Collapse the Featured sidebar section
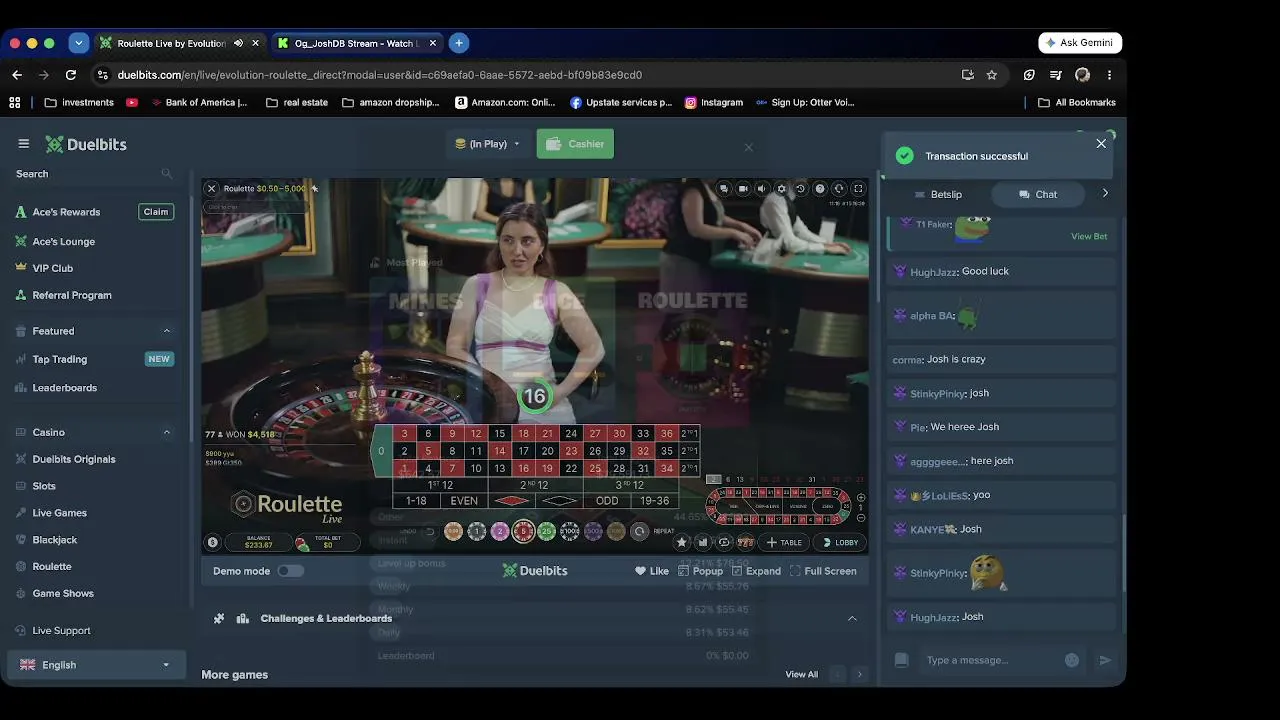 (167, 331)
